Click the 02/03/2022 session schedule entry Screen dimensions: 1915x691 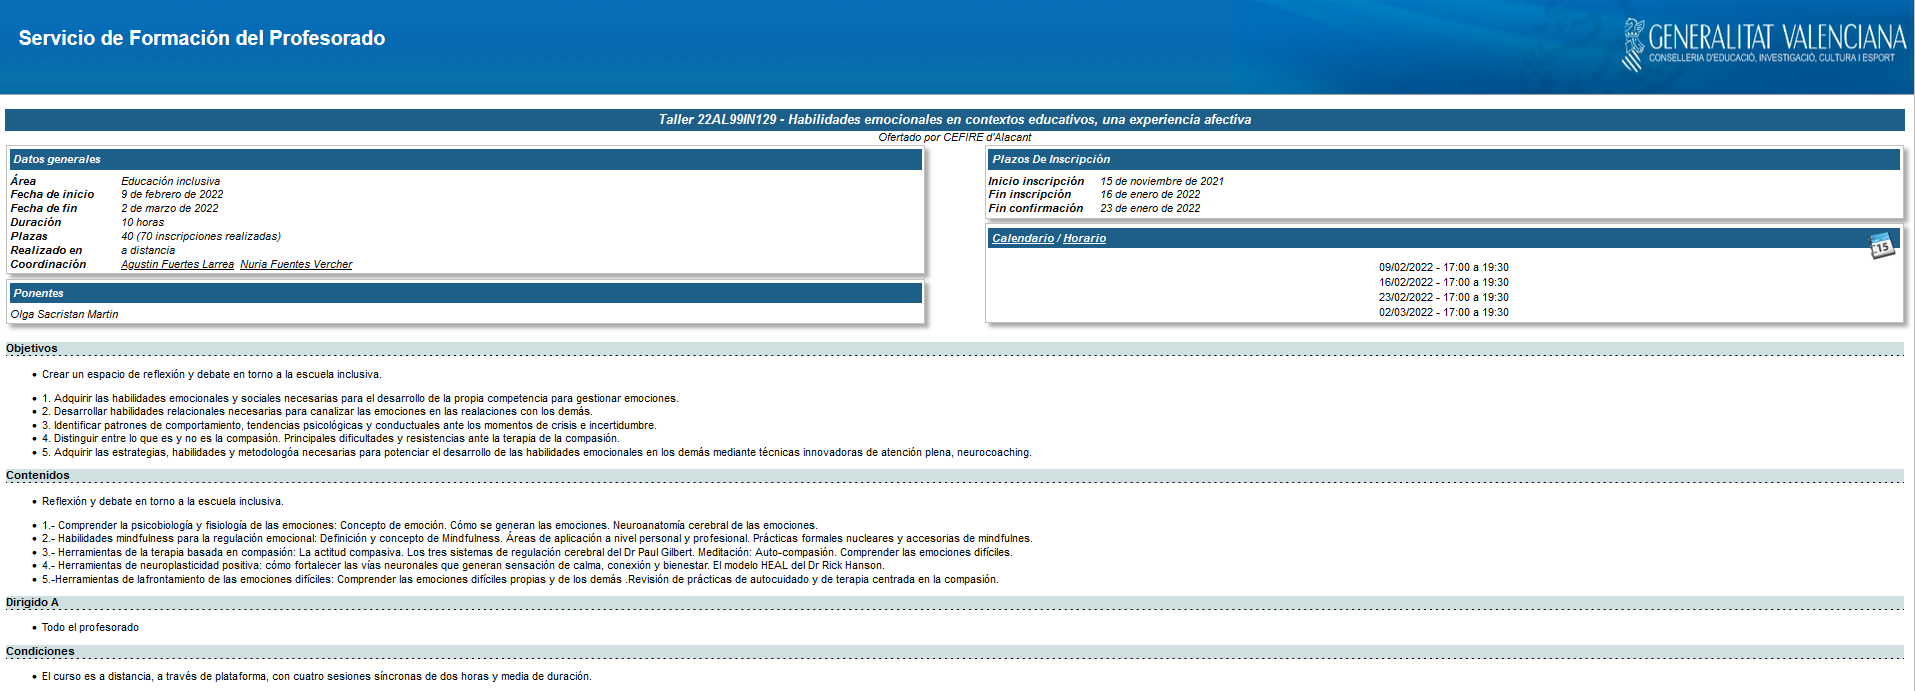pyautogui.click(x=1443, y=312)
